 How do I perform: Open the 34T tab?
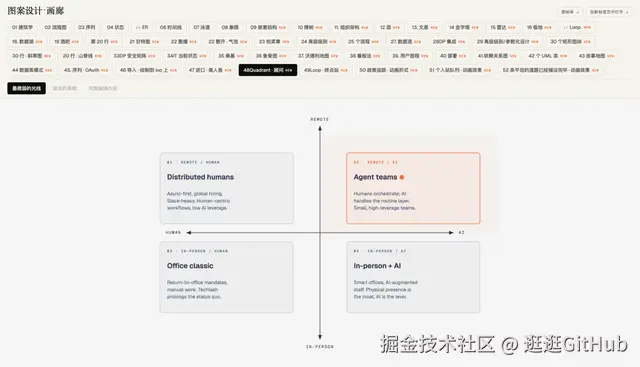point(187,56)
